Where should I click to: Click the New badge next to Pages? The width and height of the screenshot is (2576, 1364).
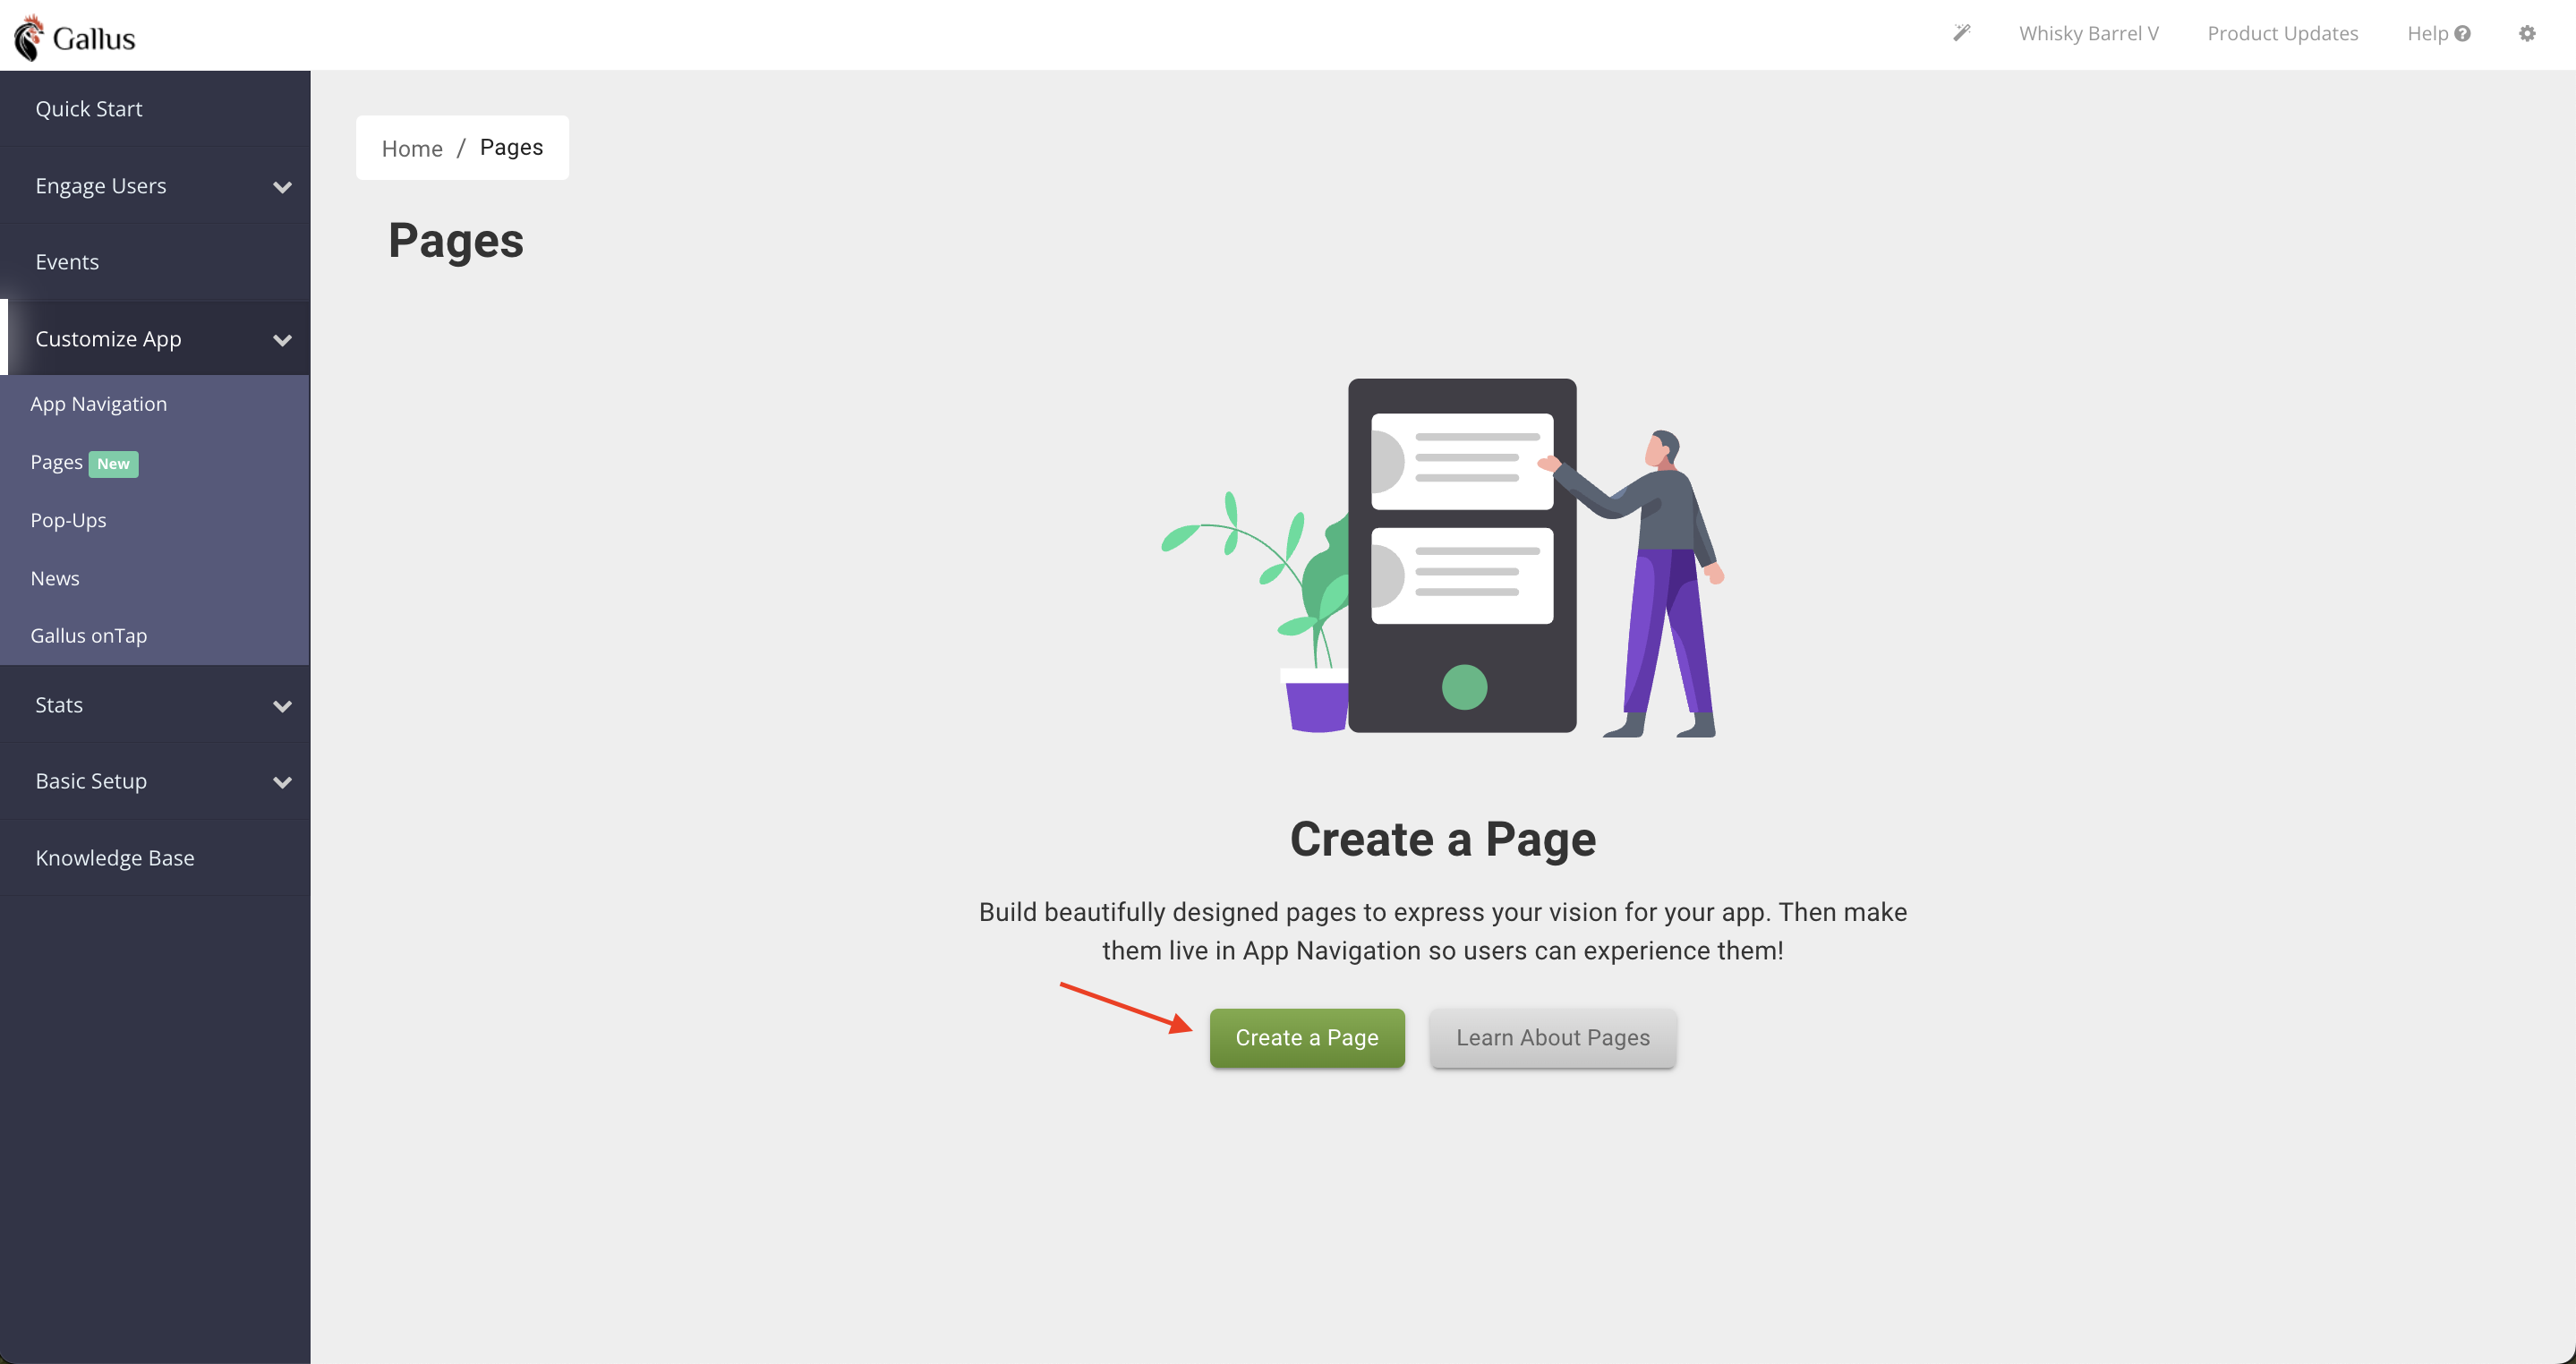point(113,463)
